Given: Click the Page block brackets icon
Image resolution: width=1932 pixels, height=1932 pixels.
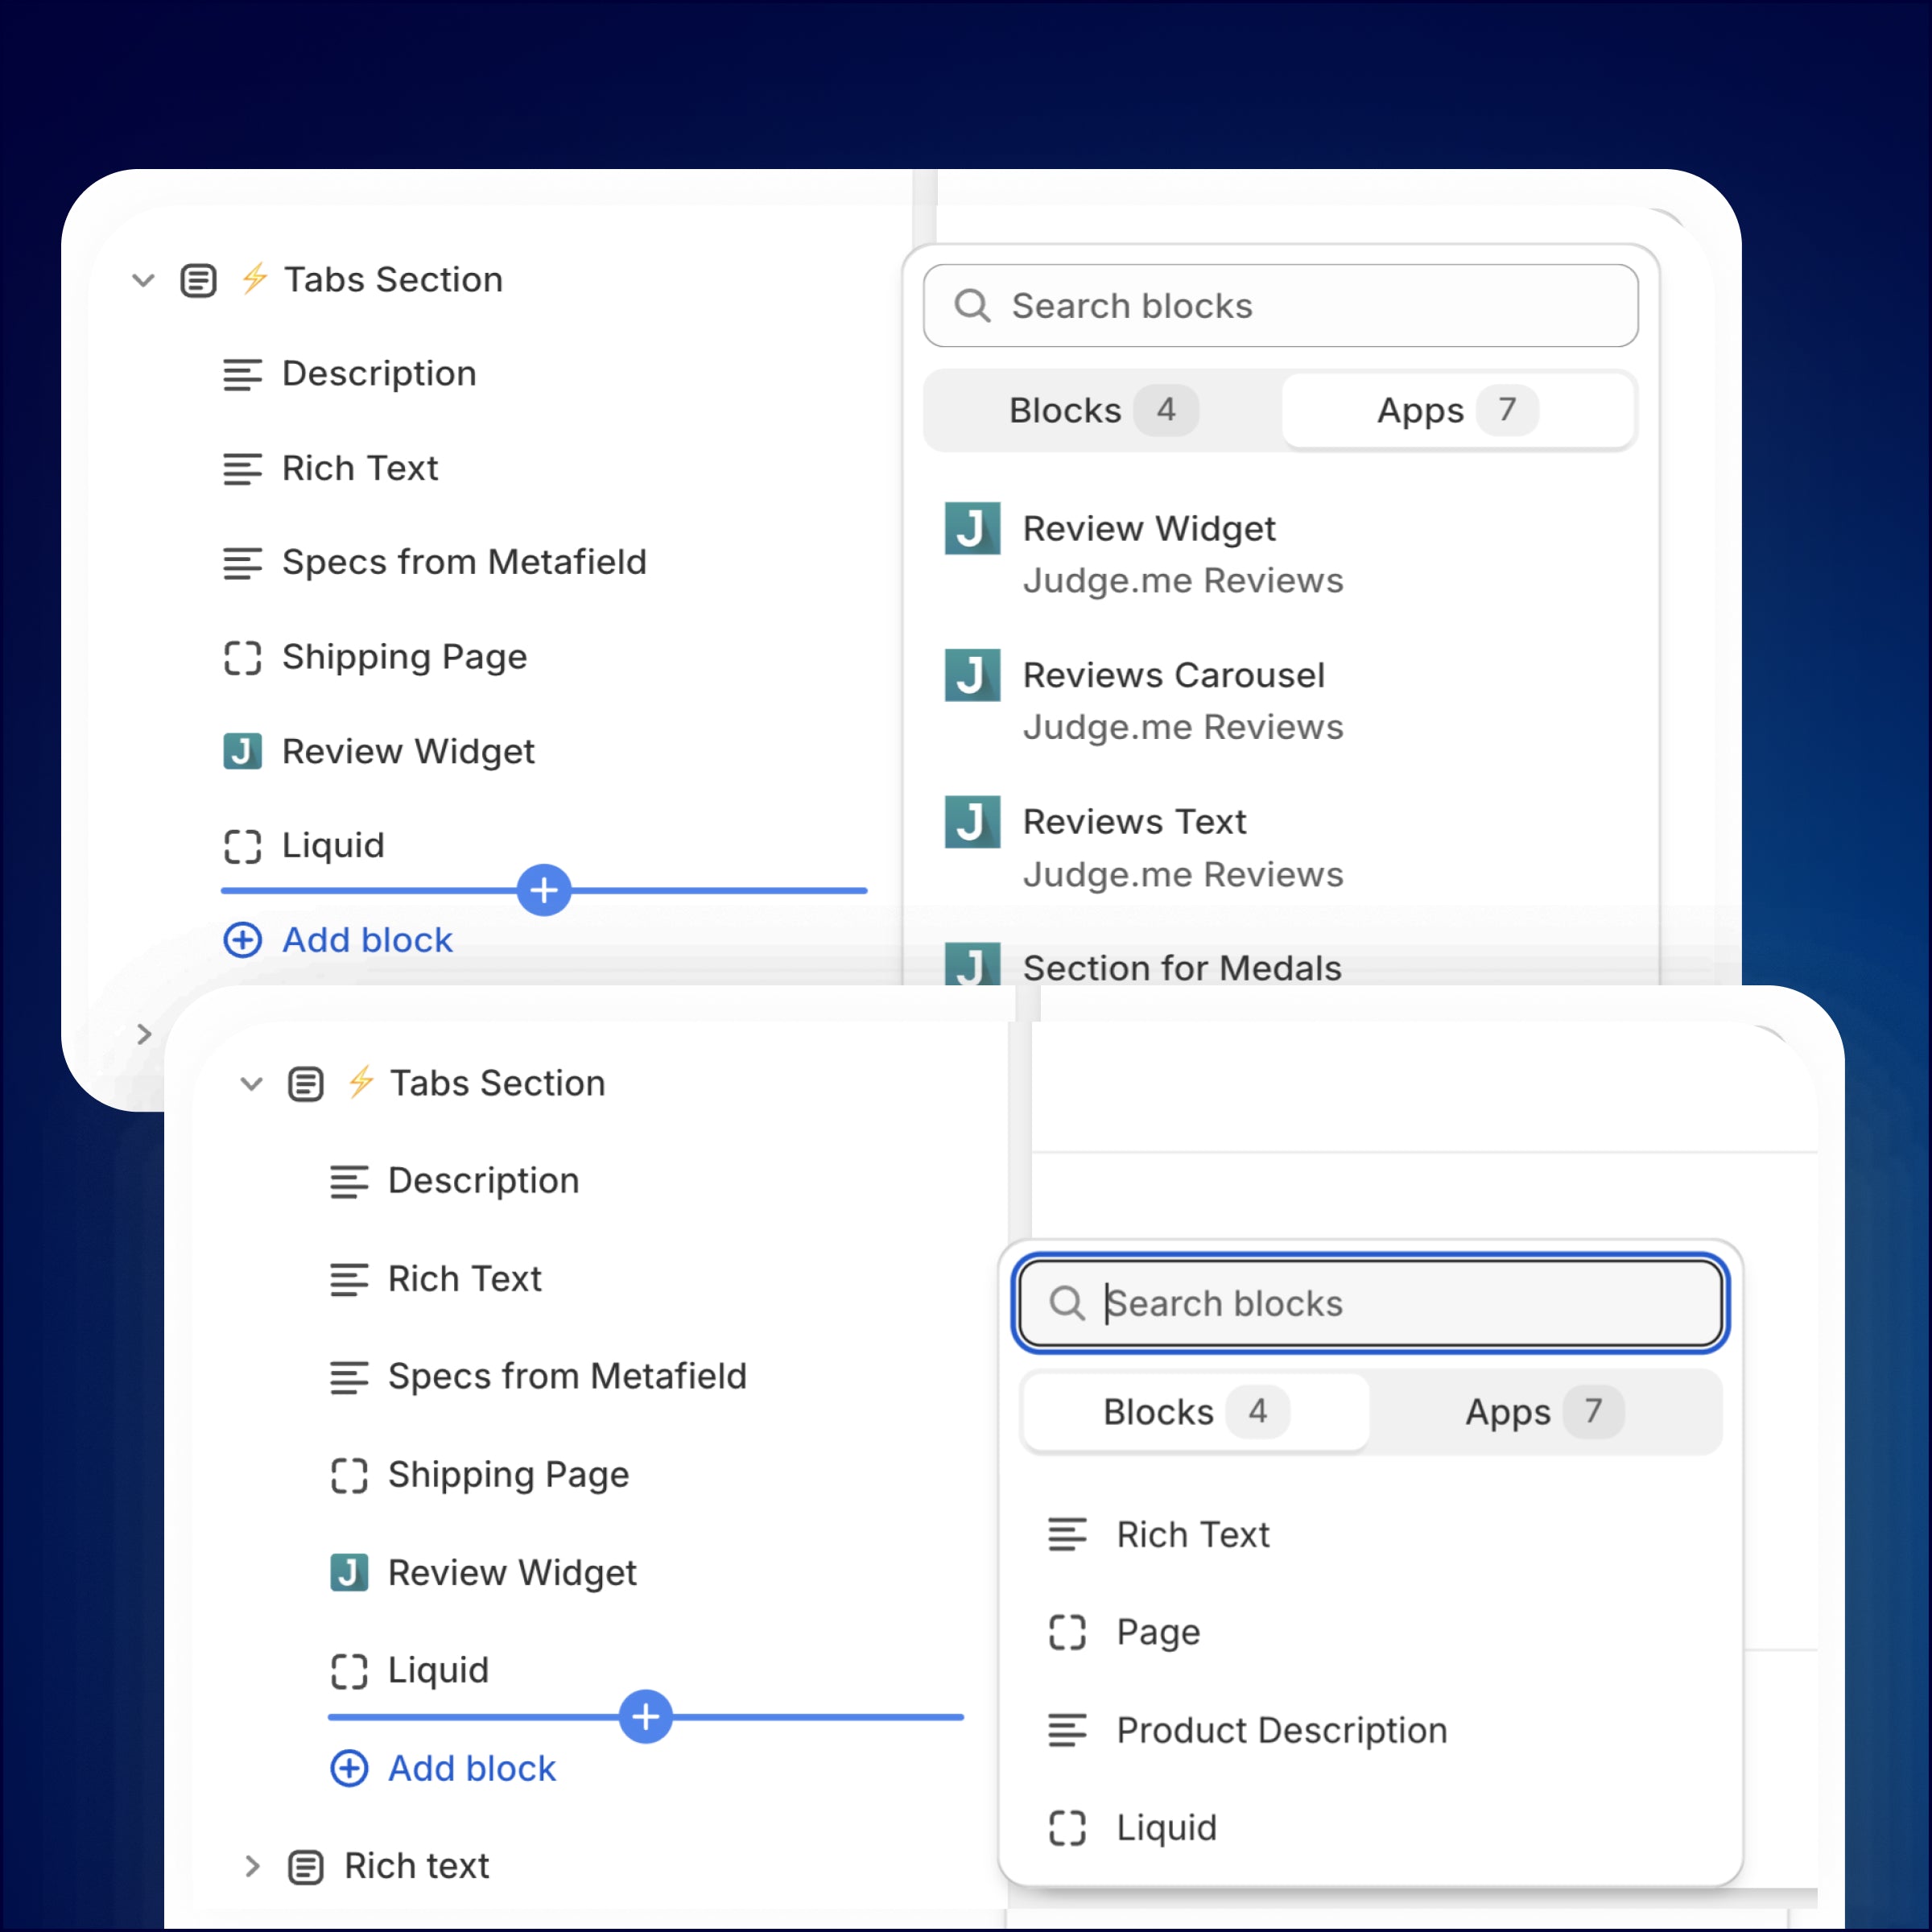Looking at the screenshot, I should click(x=1068, y=1632).
